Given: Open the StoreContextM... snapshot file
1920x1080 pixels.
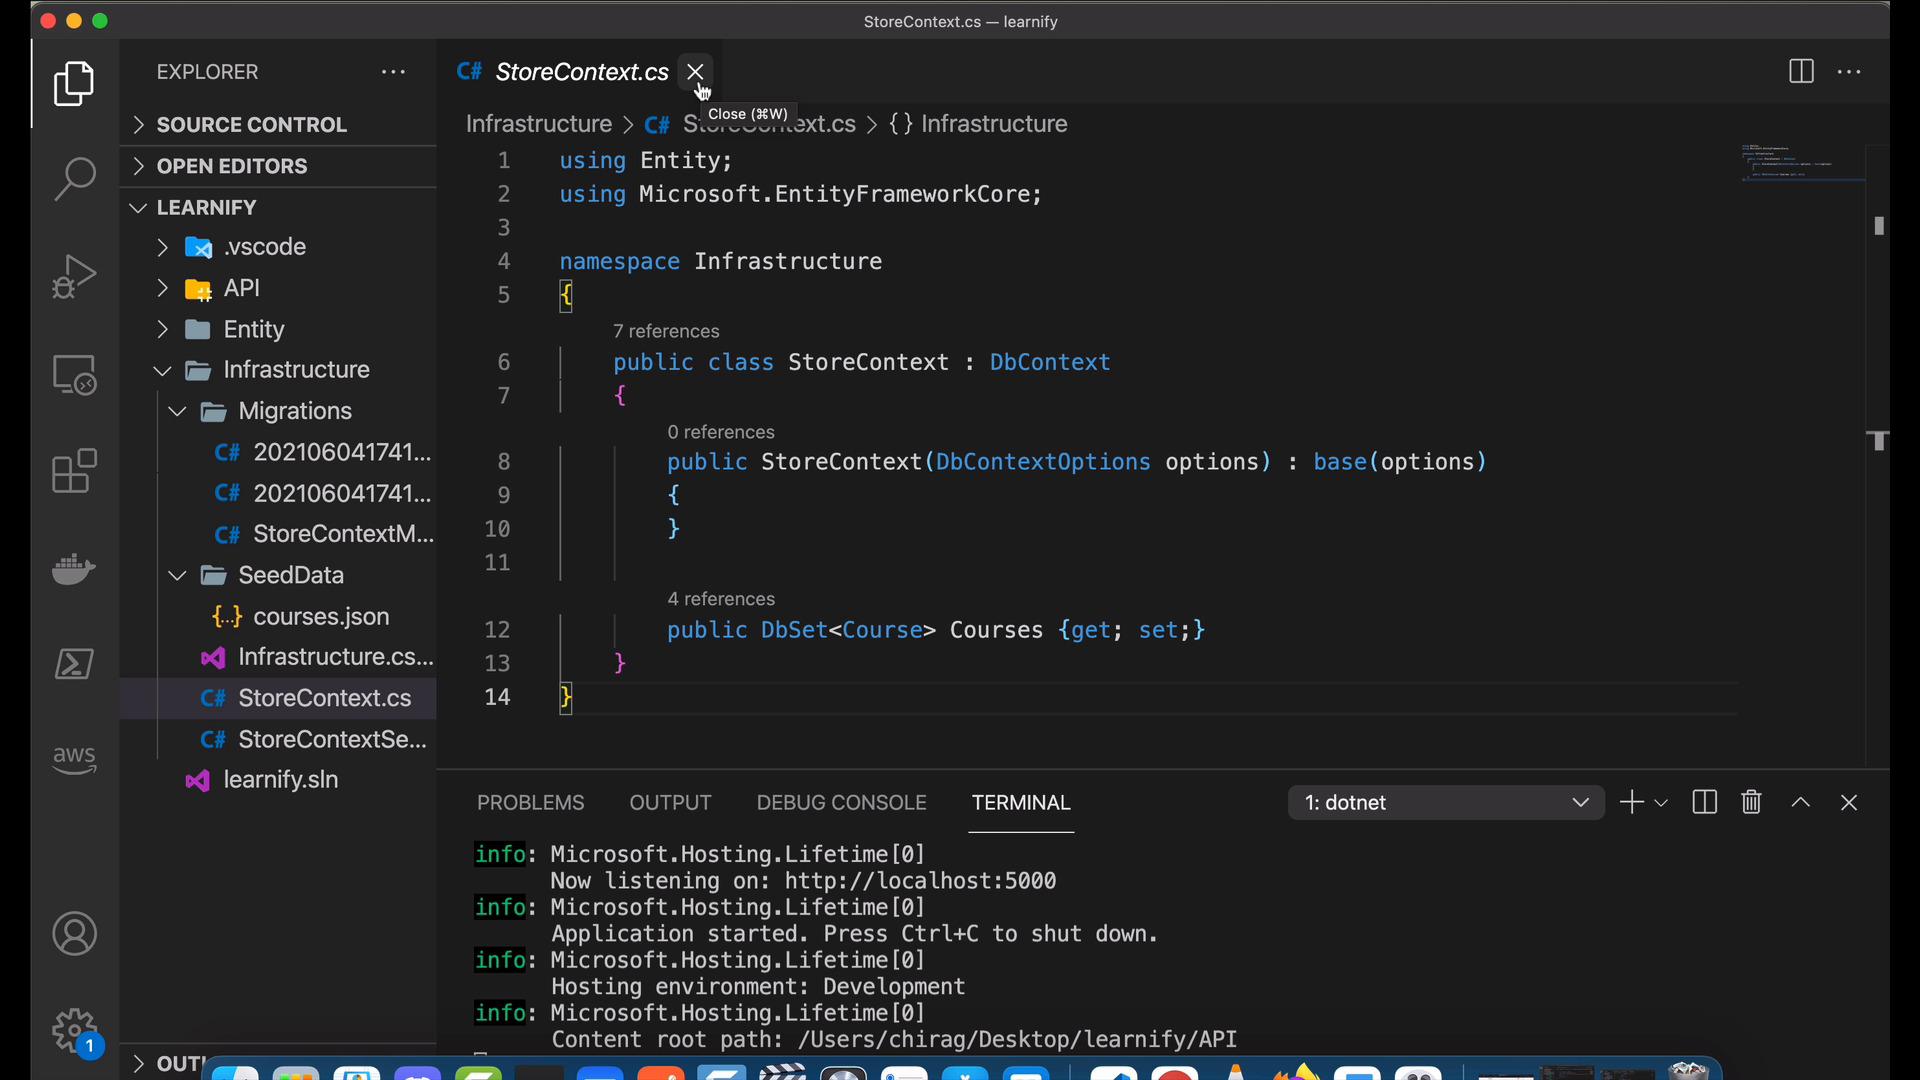Looking at the screenshot, I should [278, 534].
